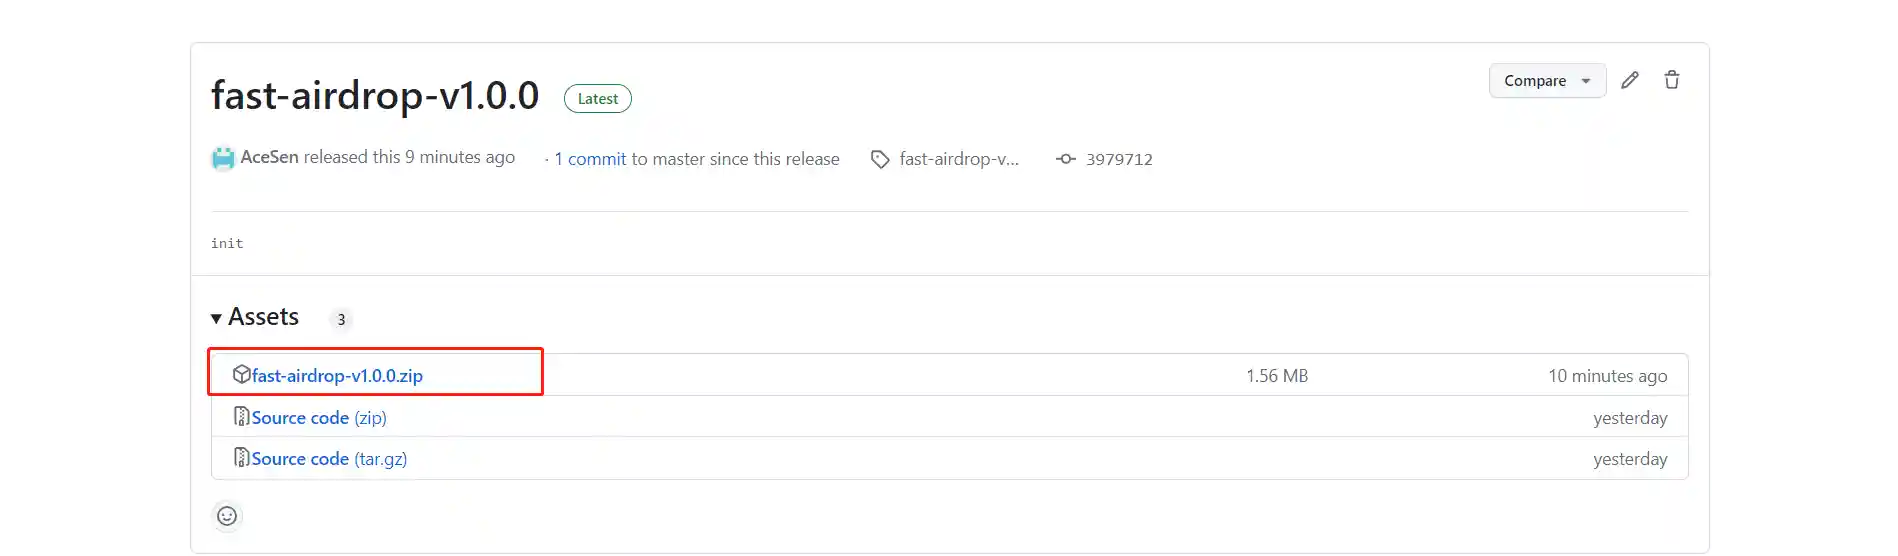
Task: Click the pencil edit release icon
Action: [1630, 80]
